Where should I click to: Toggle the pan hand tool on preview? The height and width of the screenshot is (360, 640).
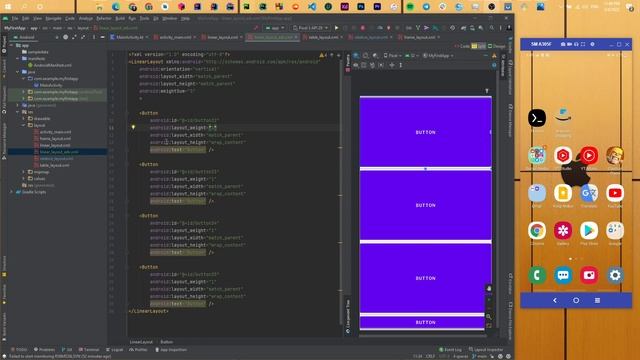[489, 288]
